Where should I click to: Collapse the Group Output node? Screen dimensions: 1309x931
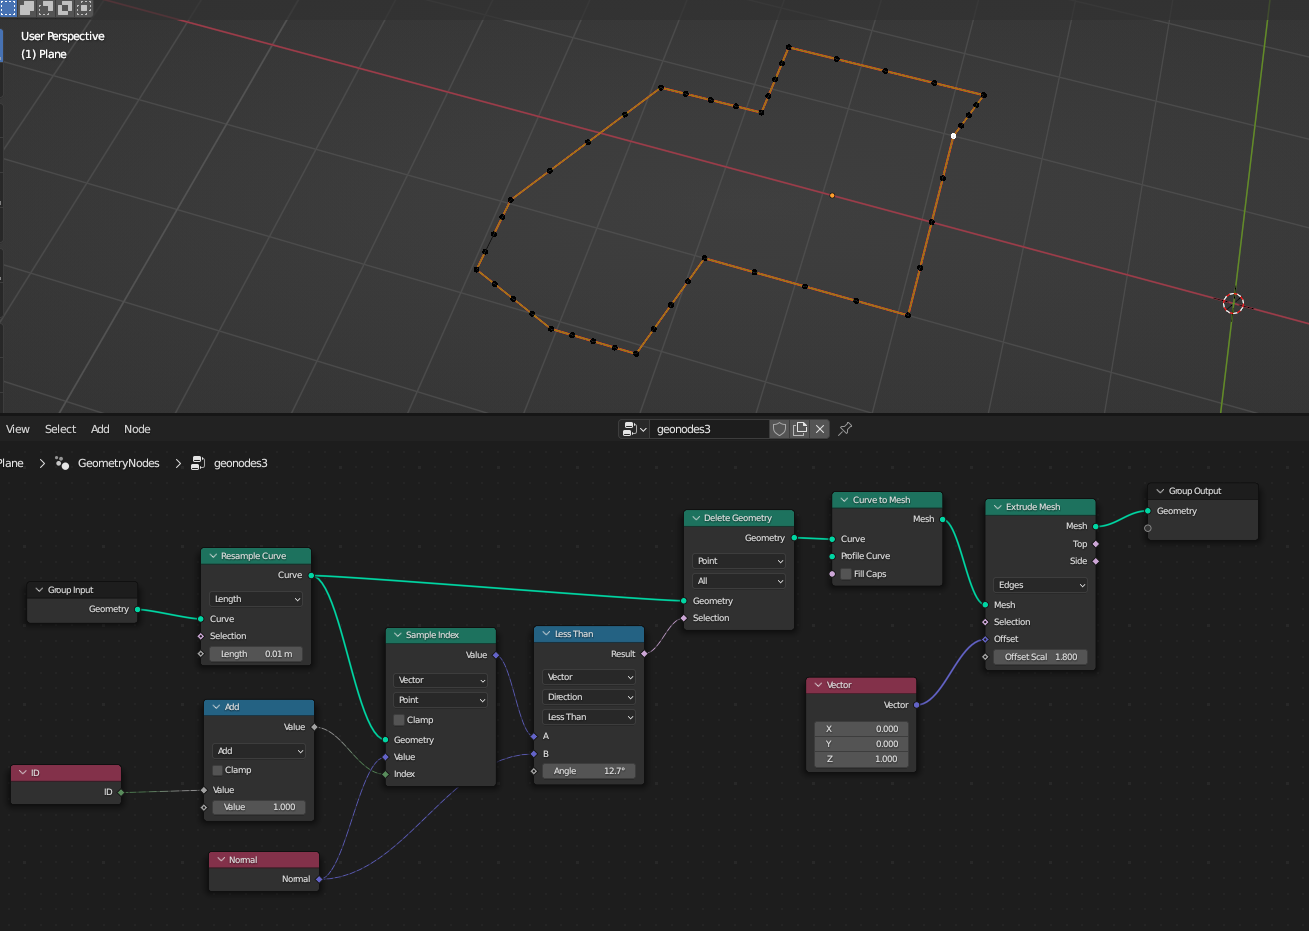1160,491
